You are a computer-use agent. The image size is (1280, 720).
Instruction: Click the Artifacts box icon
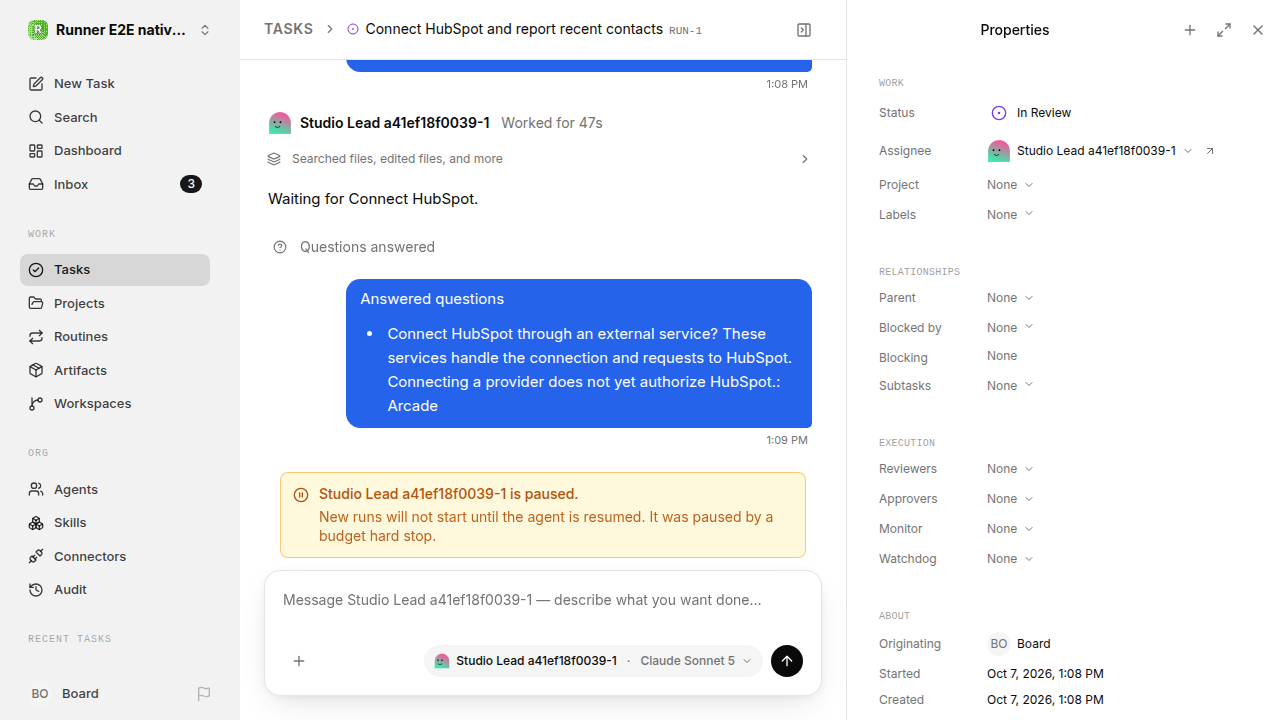click(36, 370)
